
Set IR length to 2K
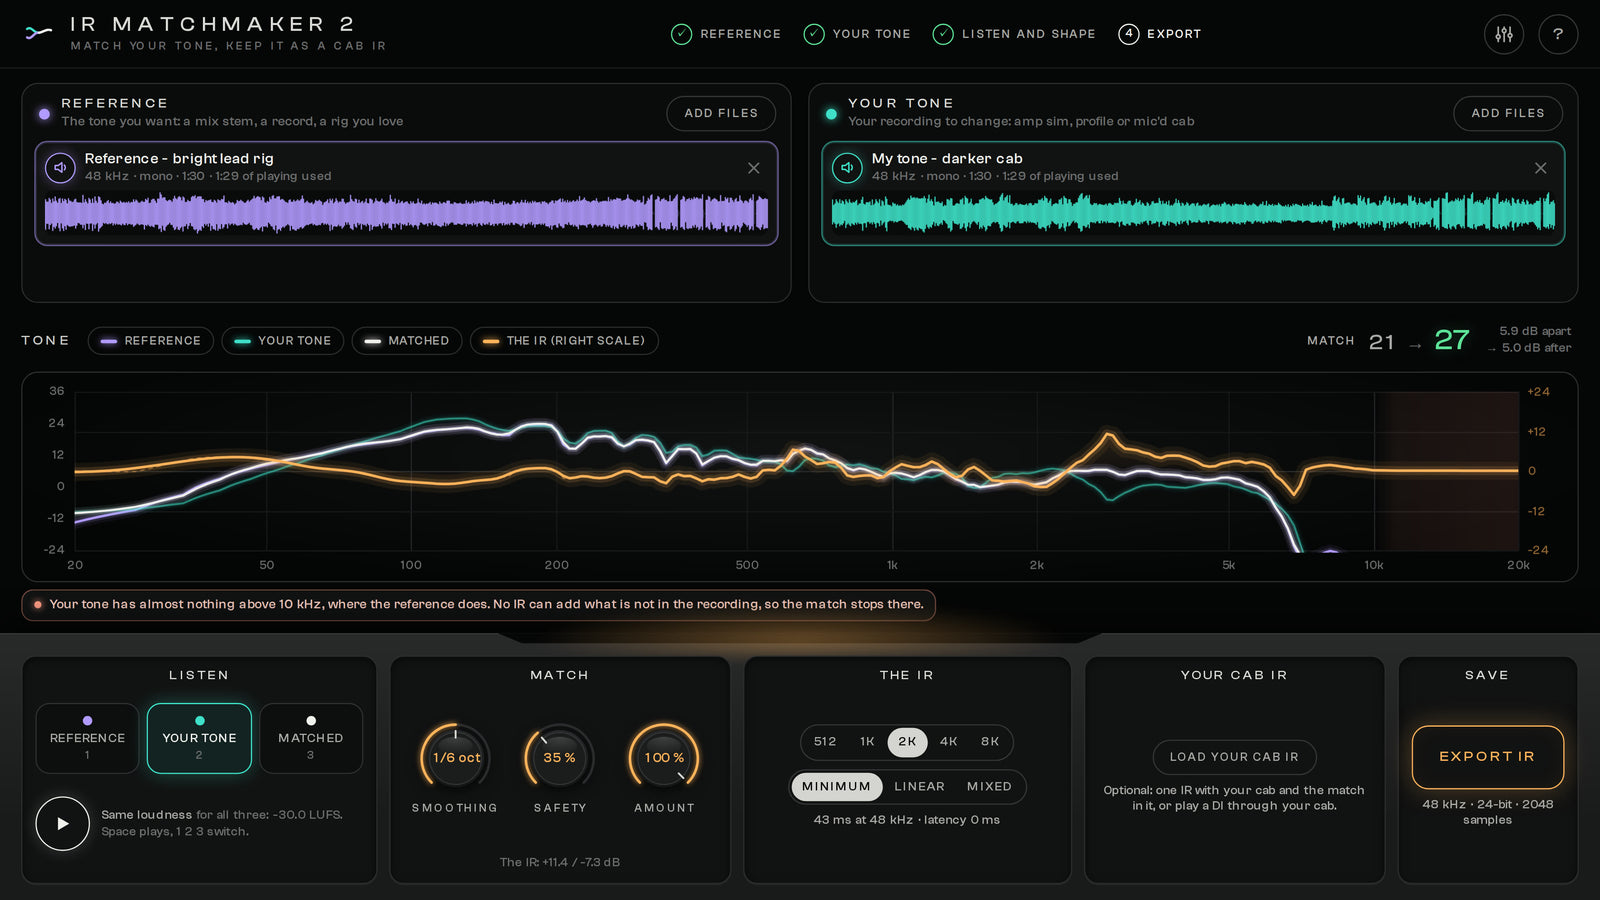tap(907, 742)
